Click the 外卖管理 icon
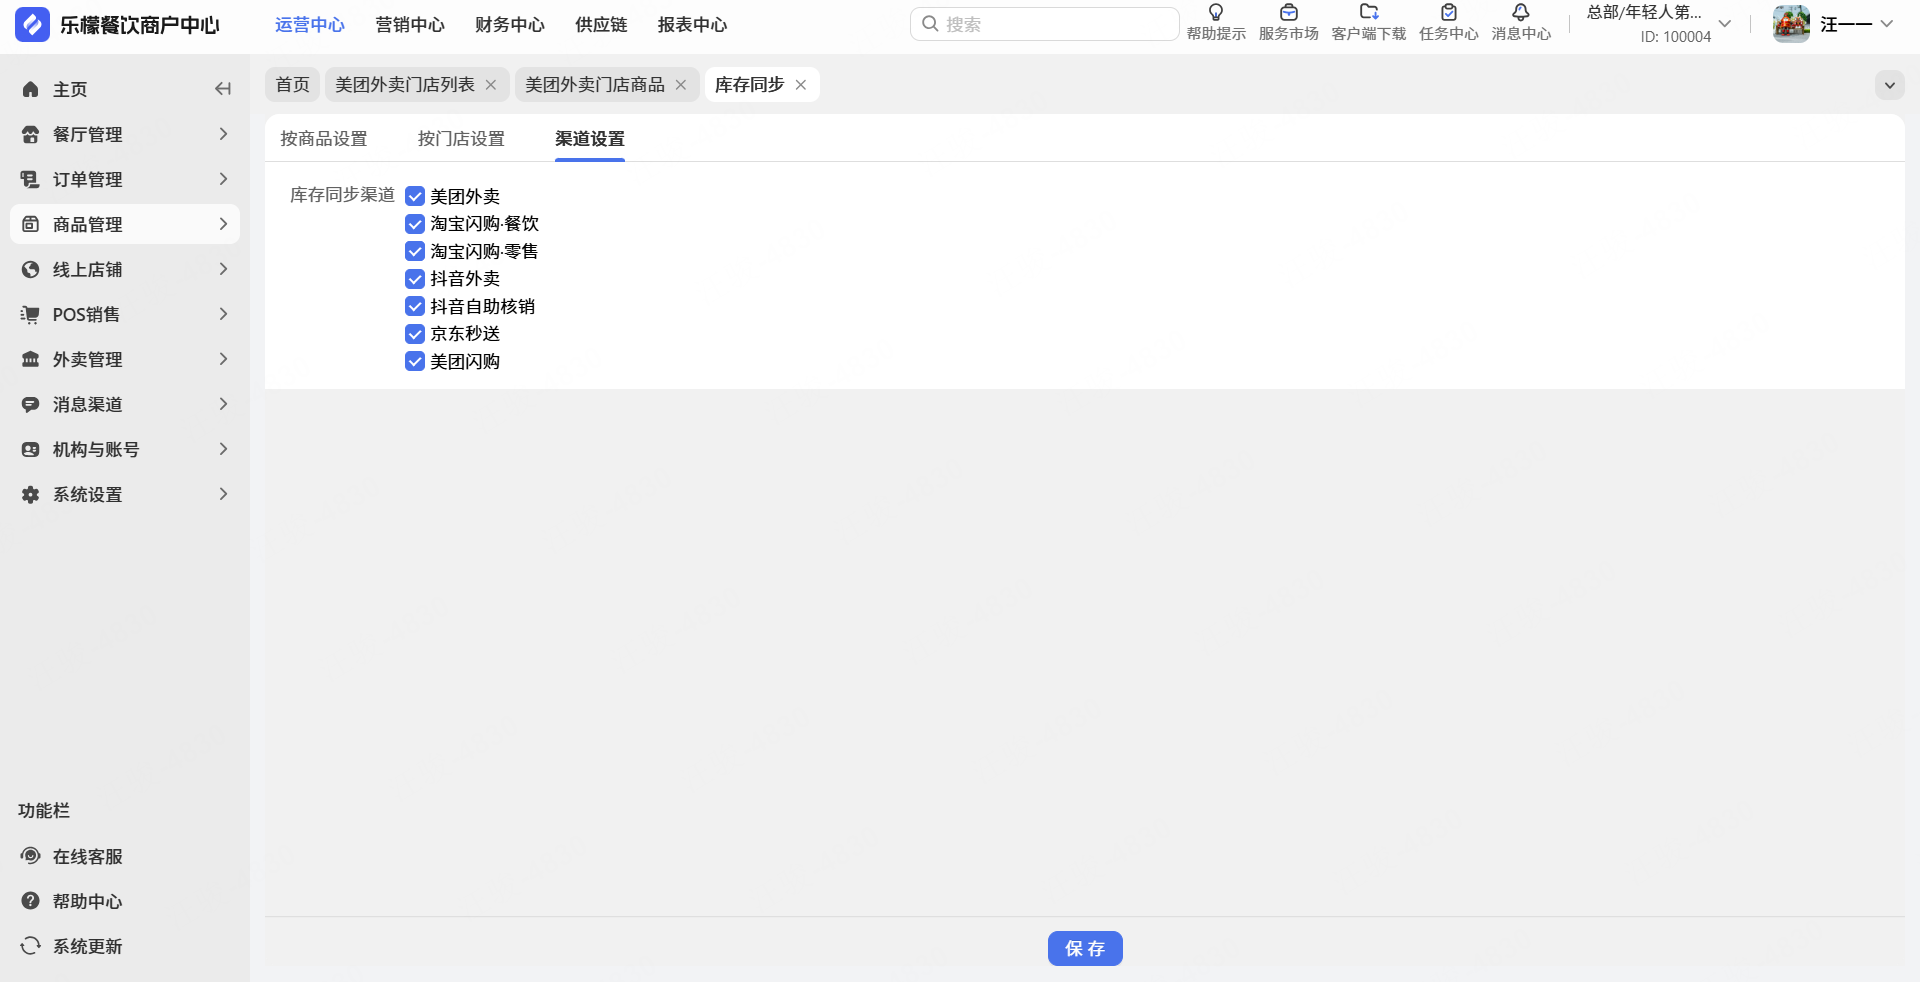The image size is (1920, 982). point(31,359)
